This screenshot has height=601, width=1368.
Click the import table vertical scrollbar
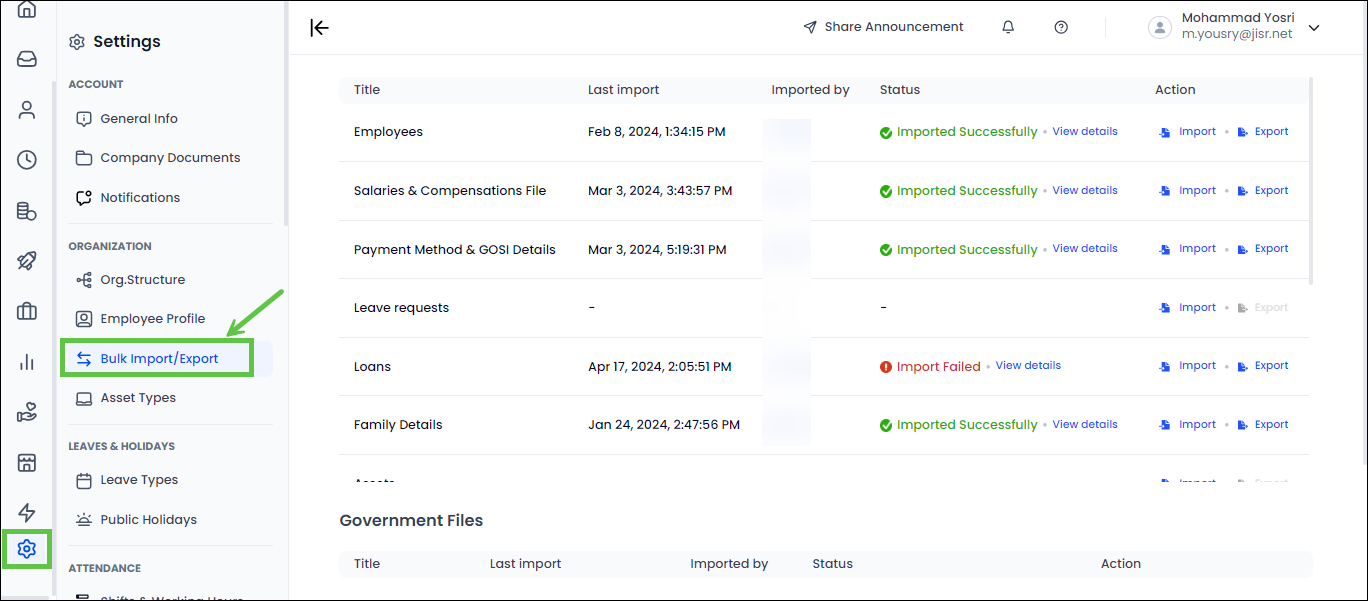(1310, 180)
